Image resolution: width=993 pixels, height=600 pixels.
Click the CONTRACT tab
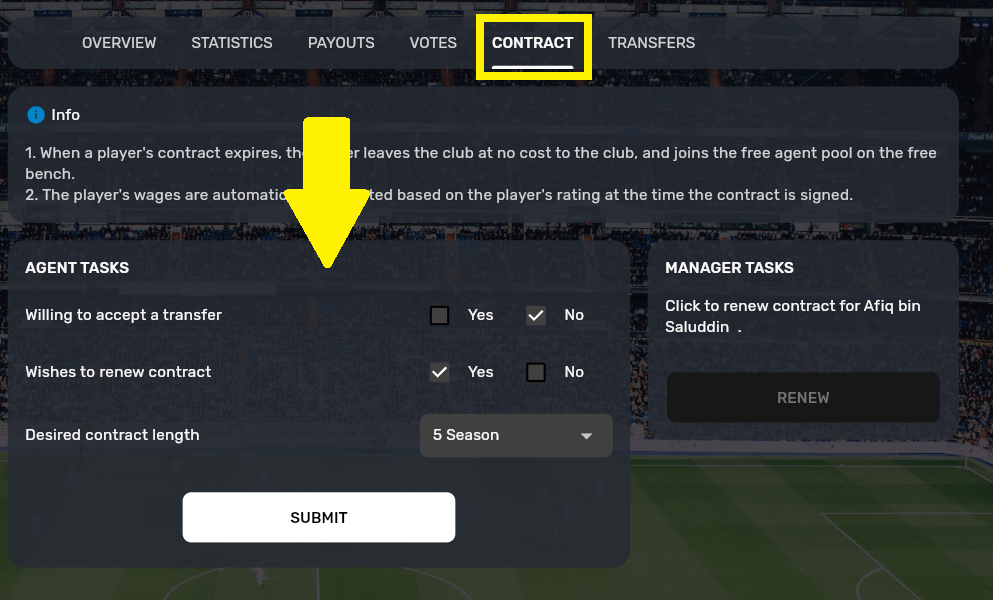click(x=532, y=43)
